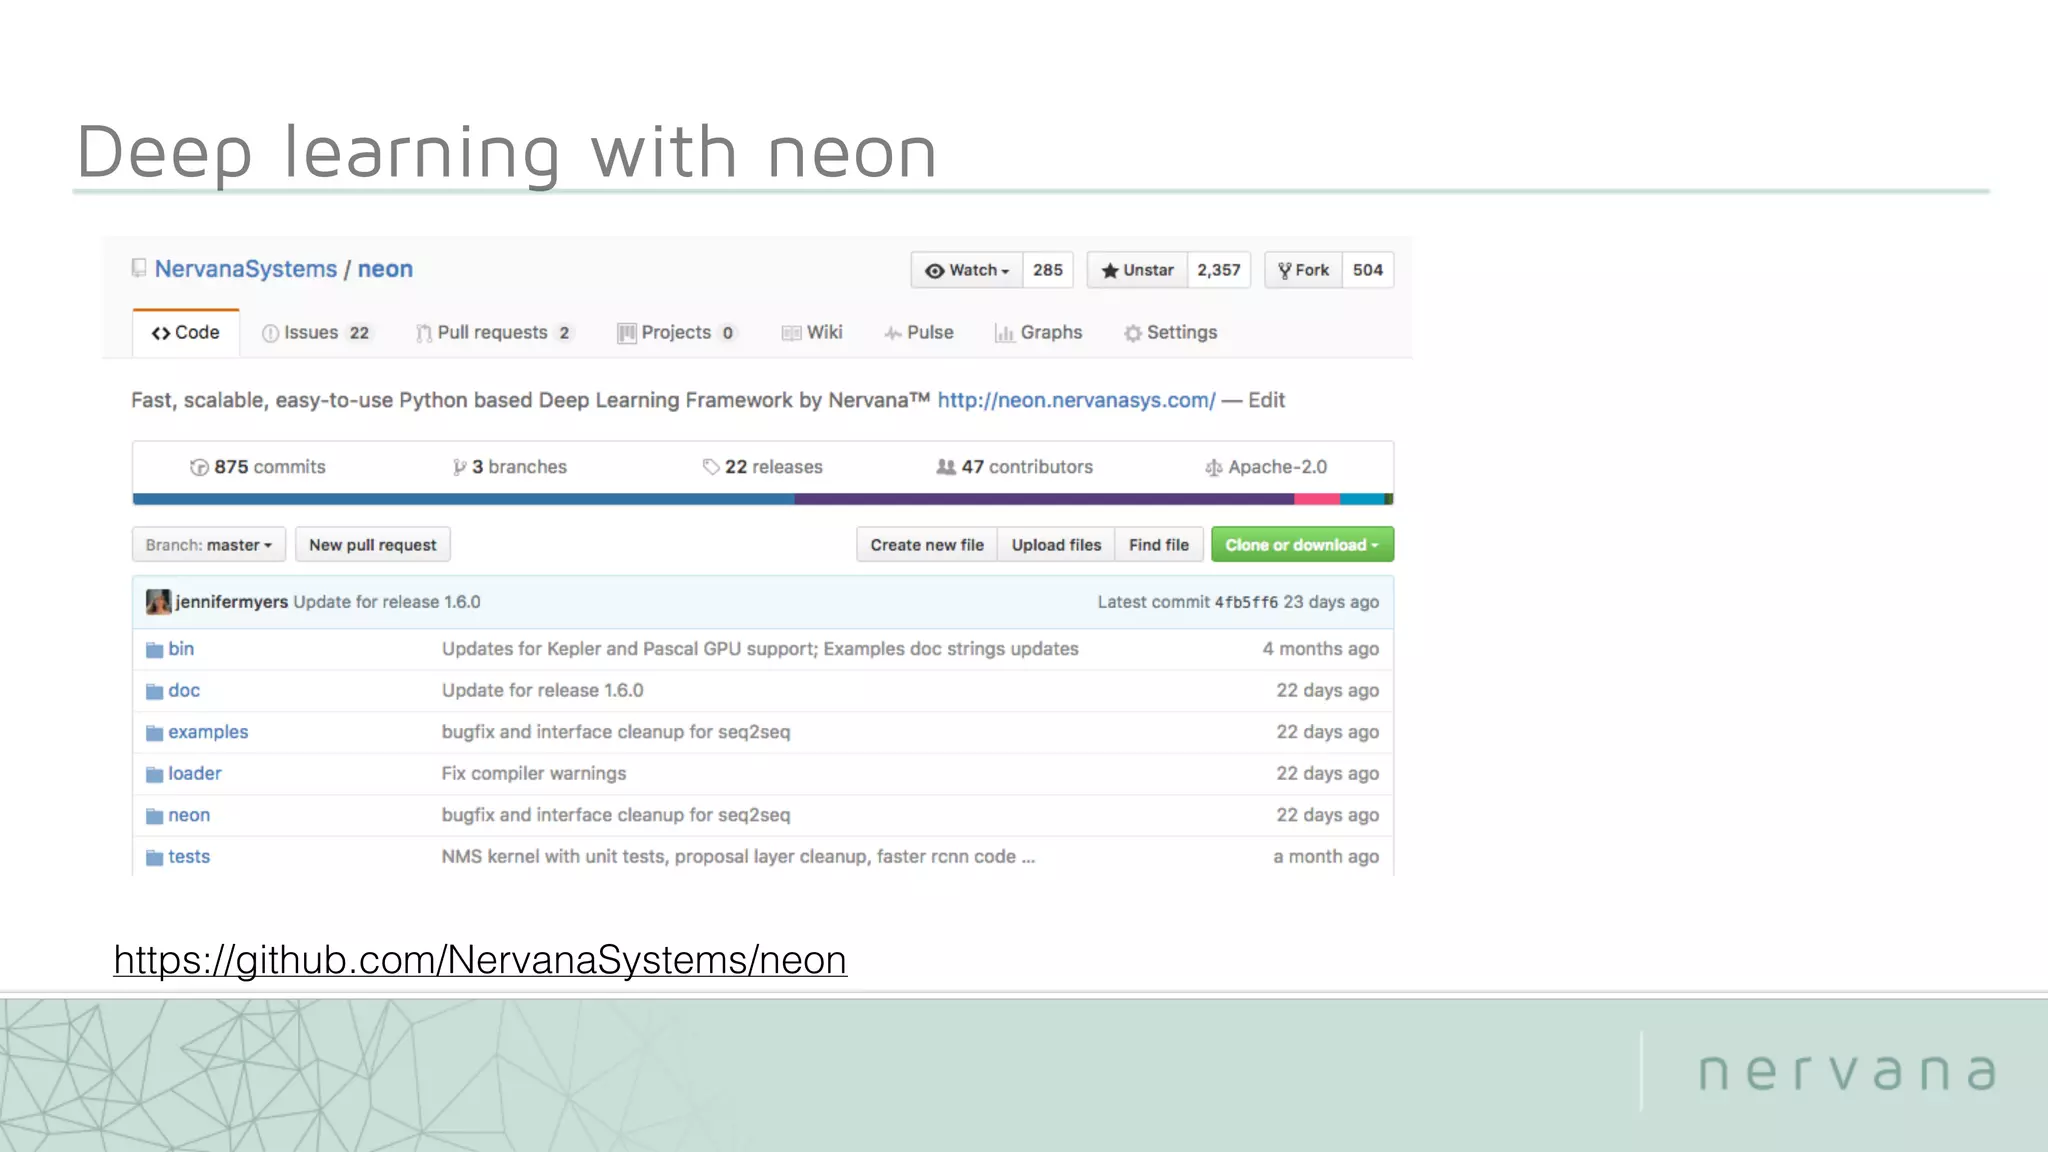Click the 285 watchers count
The width and height of the screenshot is (2048, 1152).
(x=1048, y=270)
